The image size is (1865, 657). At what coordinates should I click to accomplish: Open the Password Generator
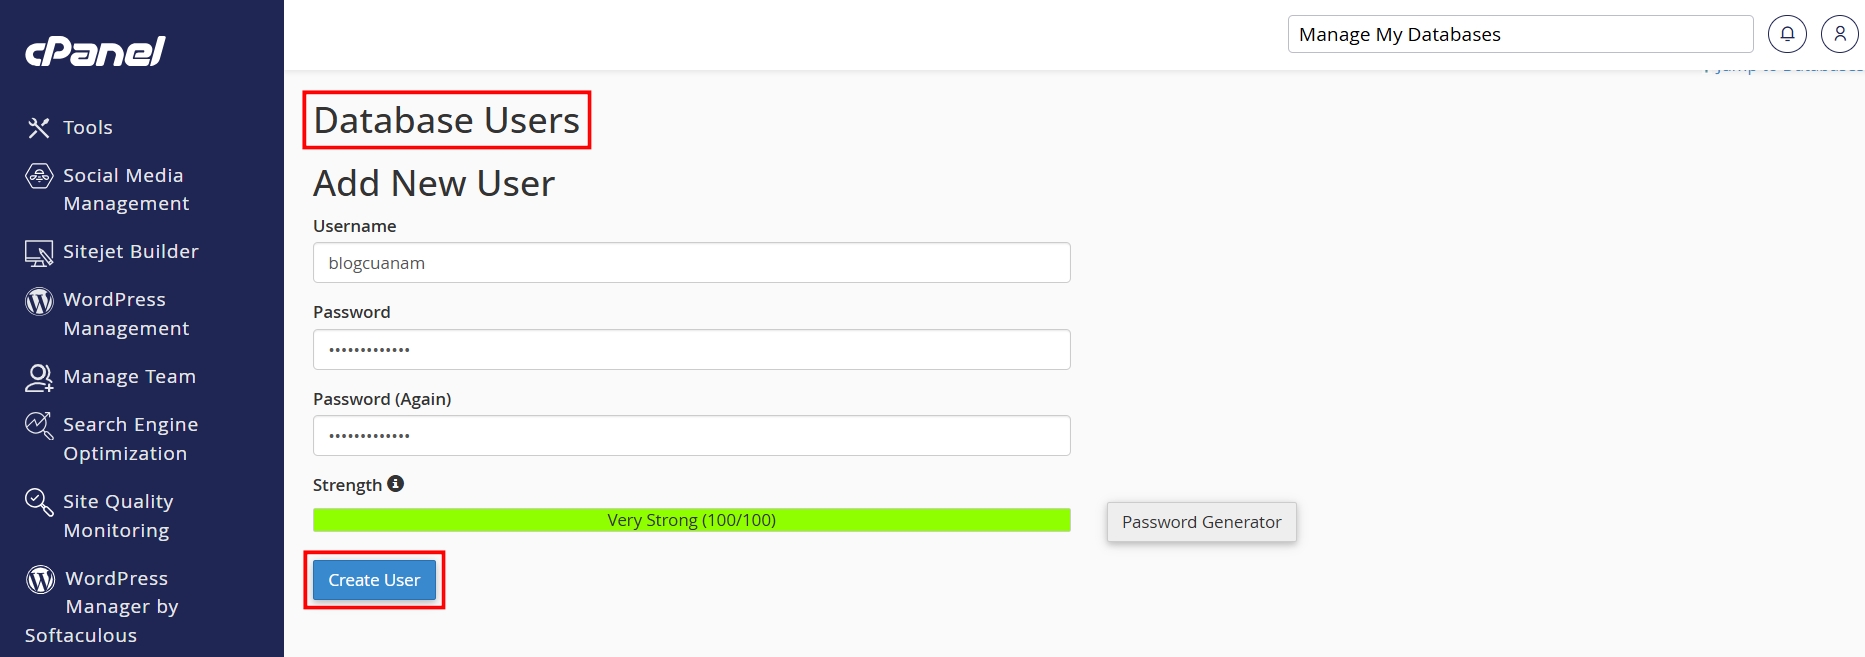[1201, 521]
